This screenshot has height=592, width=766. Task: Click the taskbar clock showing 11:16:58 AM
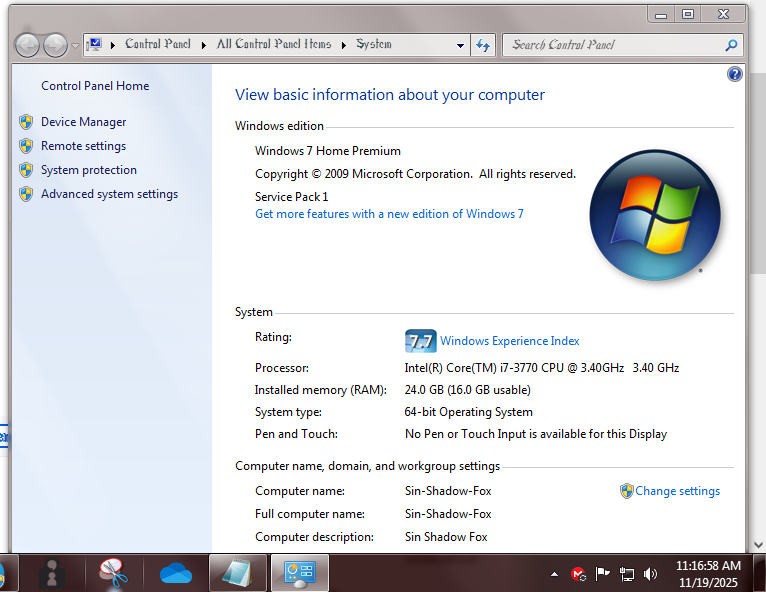708,574
